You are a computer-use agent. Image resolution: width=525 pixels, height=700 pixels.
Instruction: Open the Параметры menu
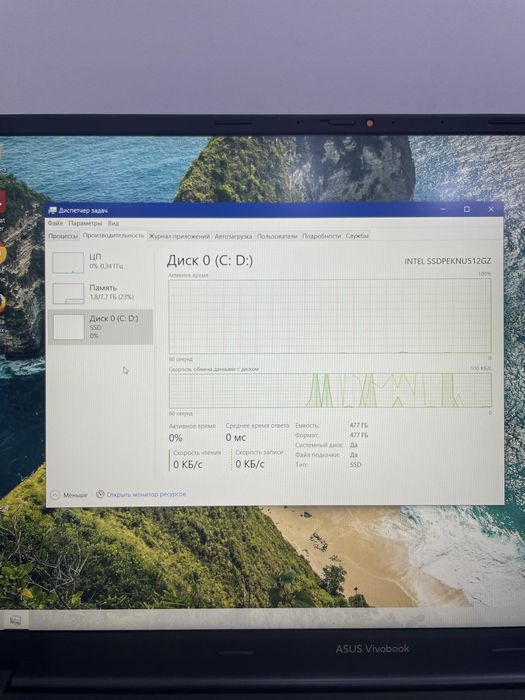pos(85,223)
